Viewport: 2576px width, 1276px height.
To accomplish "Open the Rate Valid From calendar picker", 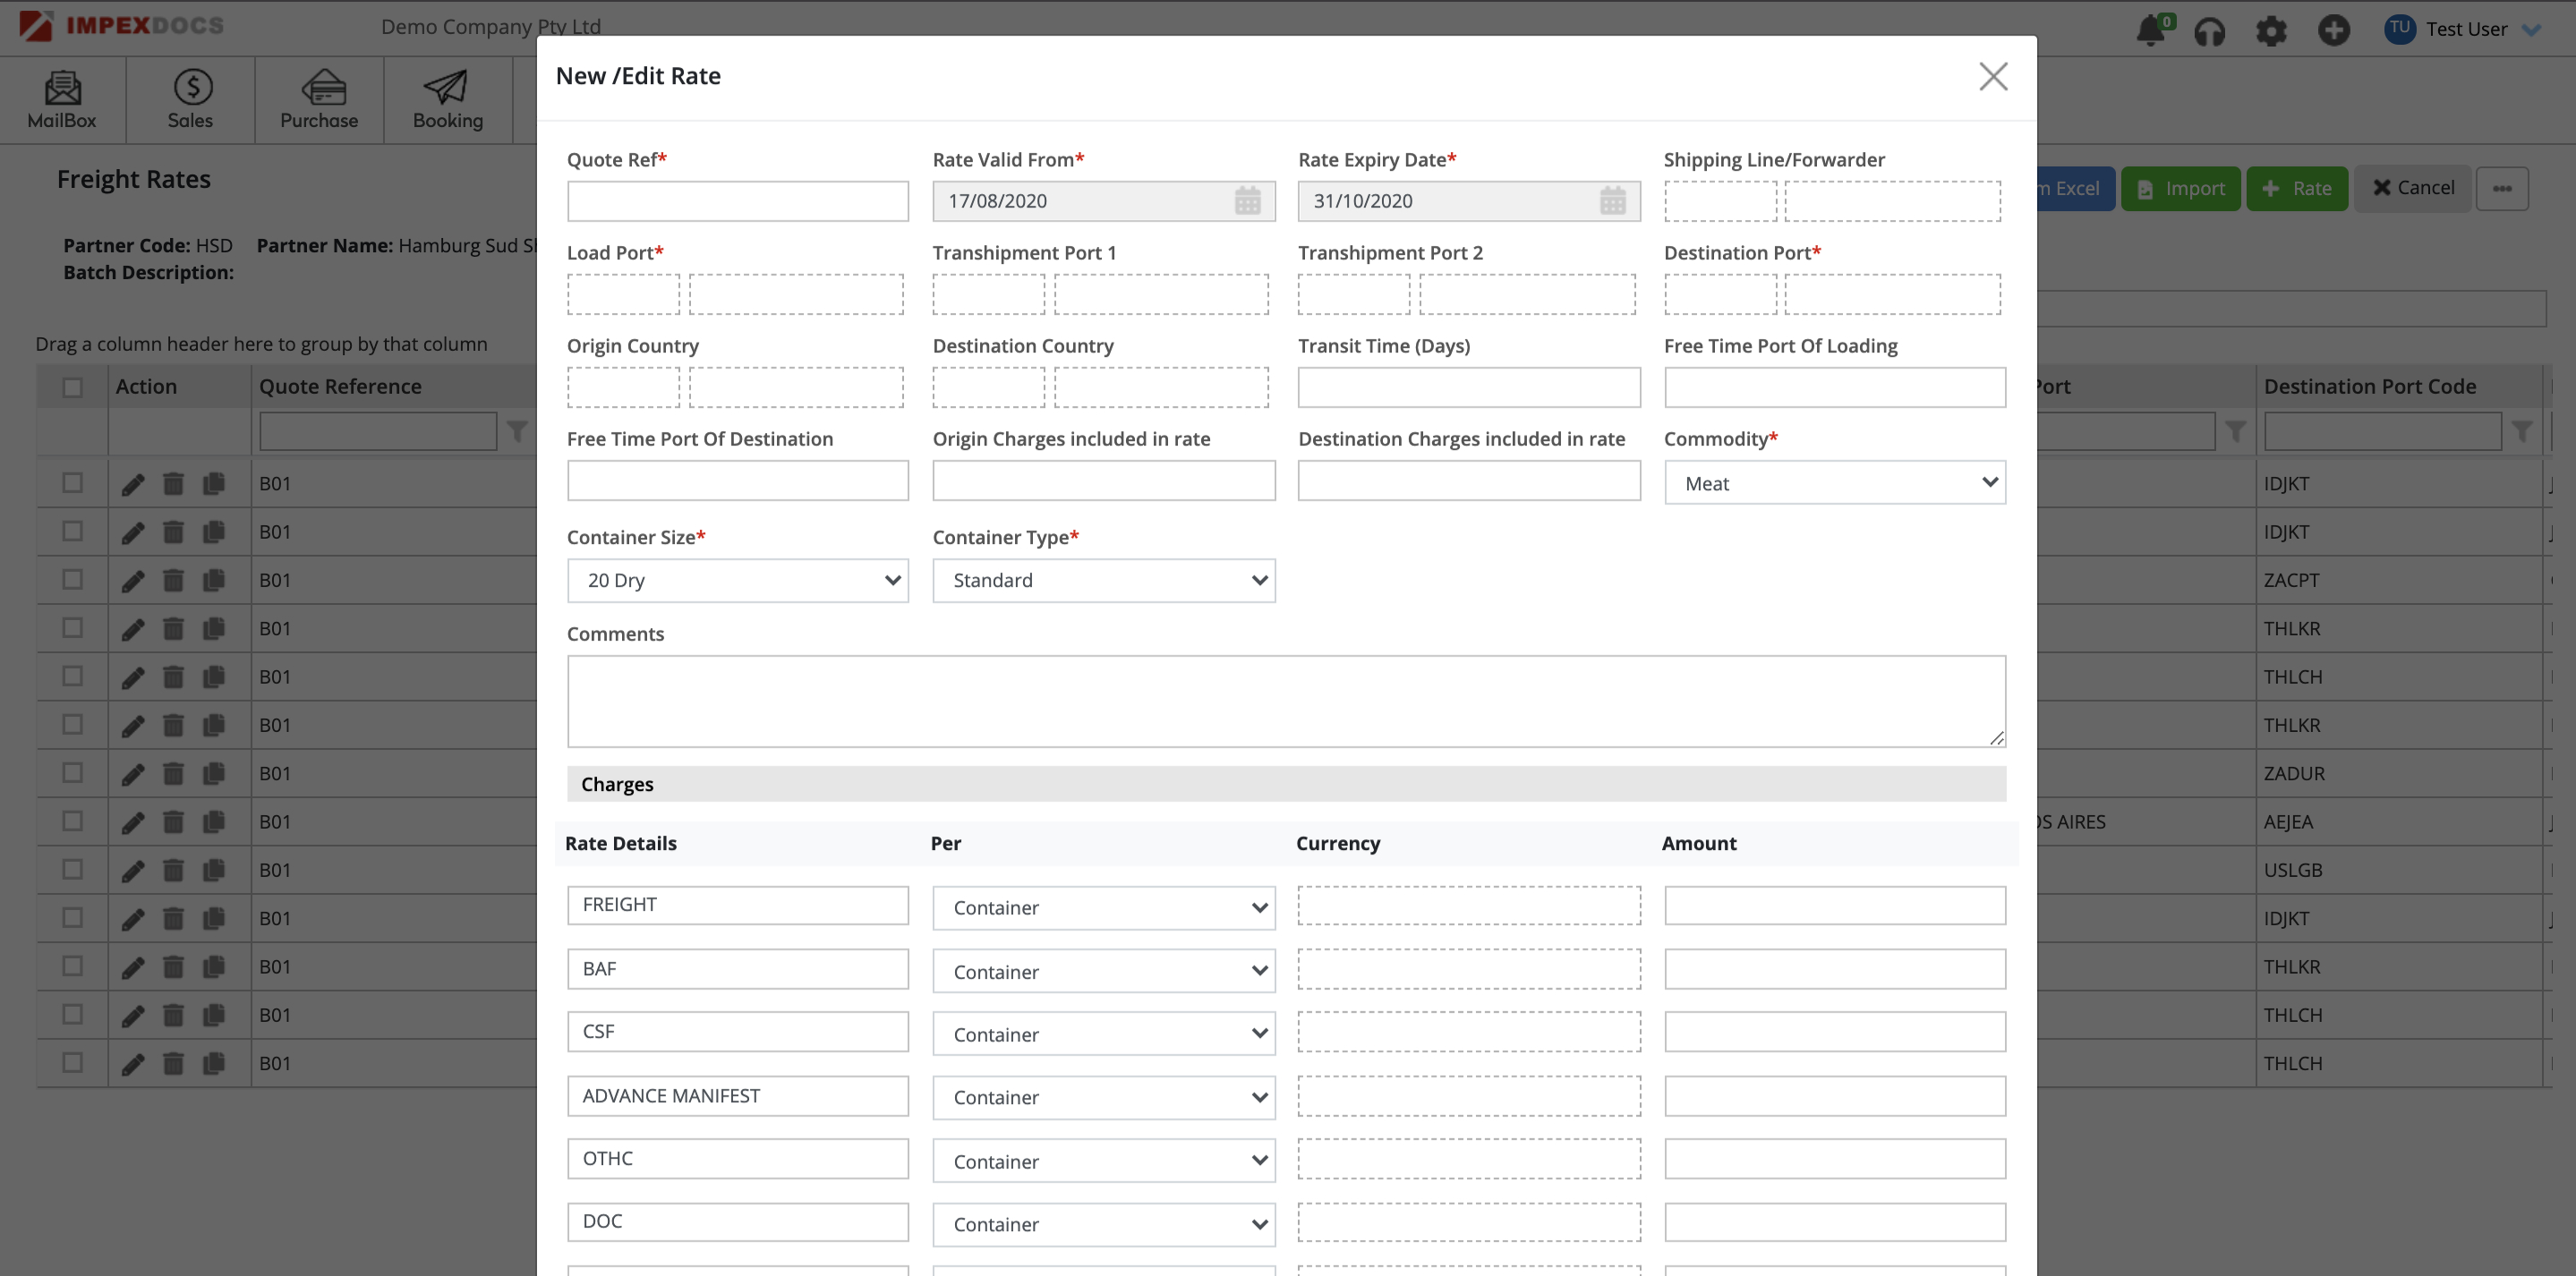I will click(1247, 201).
